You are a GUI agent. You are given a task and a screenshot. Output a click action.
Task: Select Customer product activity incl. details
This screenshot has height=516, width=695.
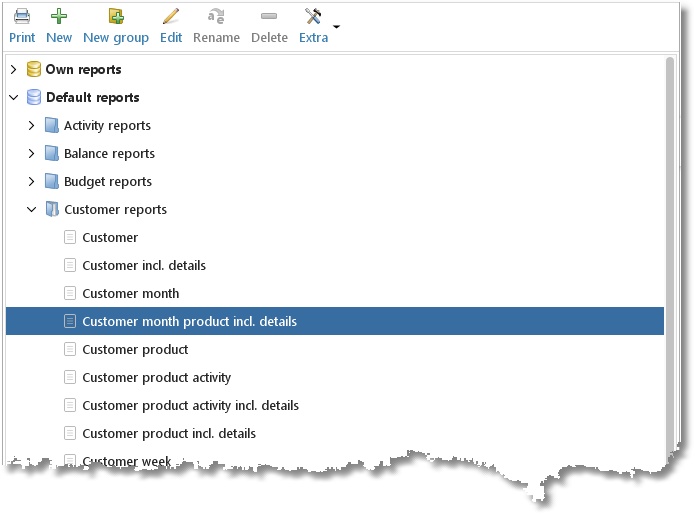click(x=191, y=406)
